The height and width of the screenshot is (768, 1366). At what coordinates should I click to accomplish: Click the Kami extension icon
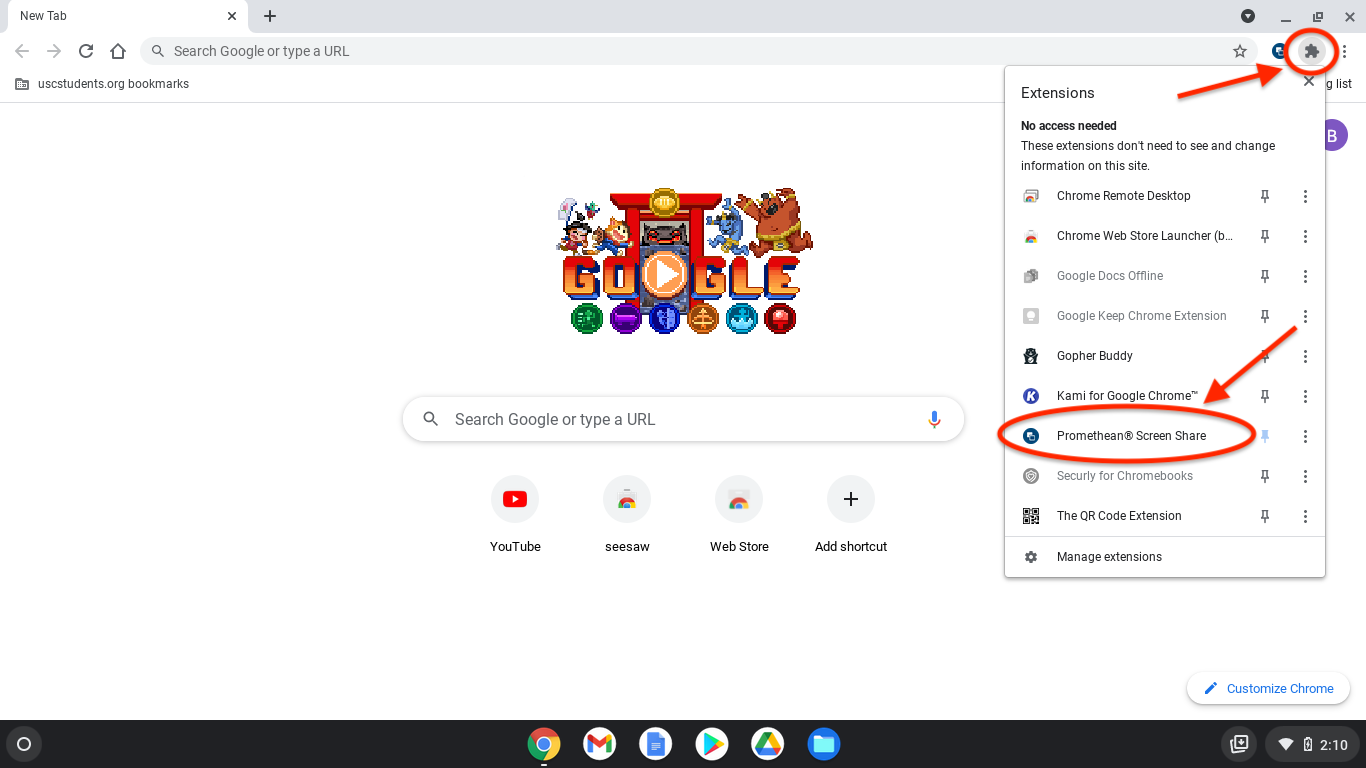tap(1031, 396)
